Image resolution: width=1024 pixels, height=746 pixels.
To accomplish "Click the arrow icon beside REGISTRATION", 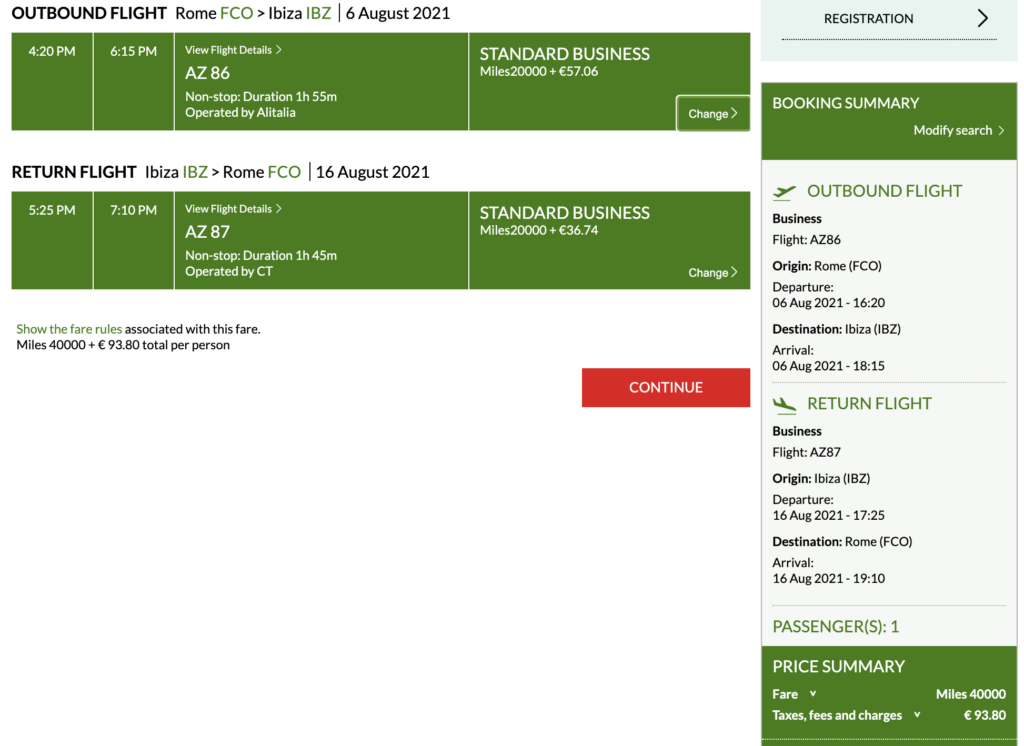I will coord(982,19).
